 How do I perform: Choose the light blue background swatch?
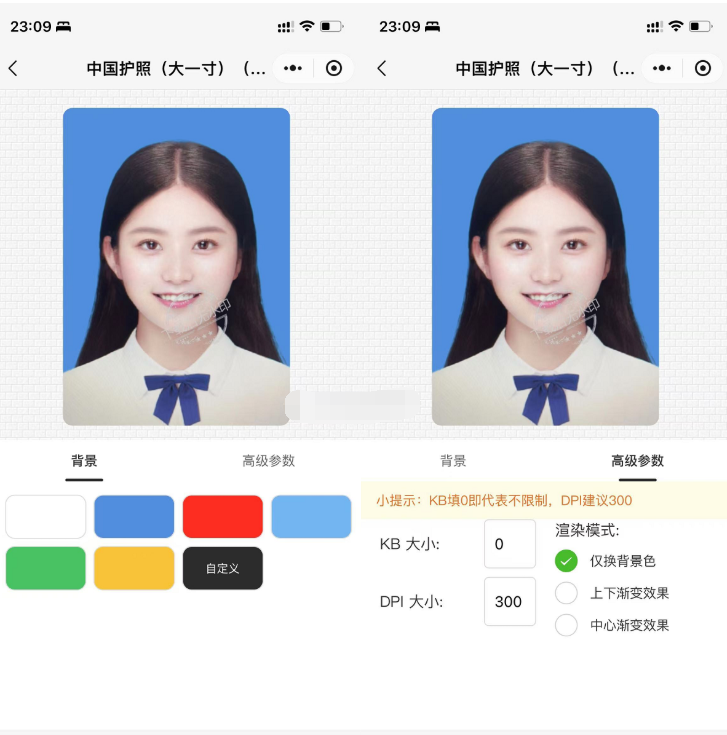coord(311,517)
